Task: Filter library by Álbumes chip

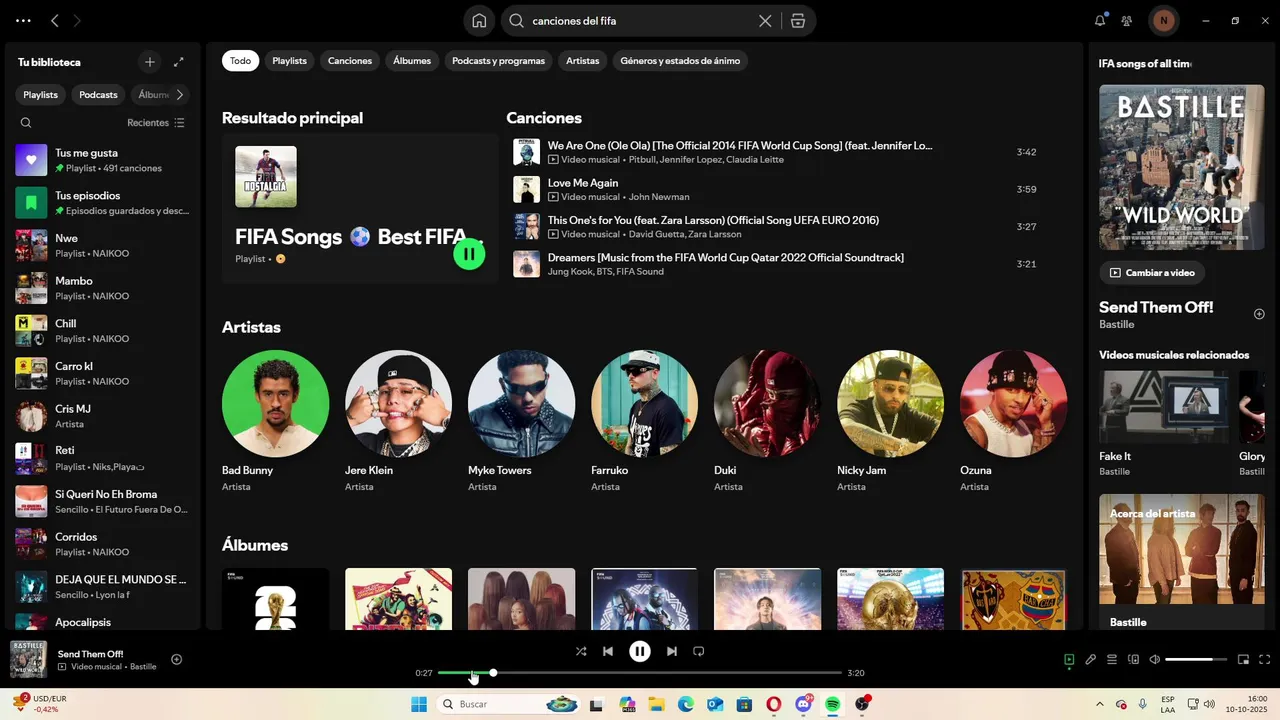Action: [152, 95]
